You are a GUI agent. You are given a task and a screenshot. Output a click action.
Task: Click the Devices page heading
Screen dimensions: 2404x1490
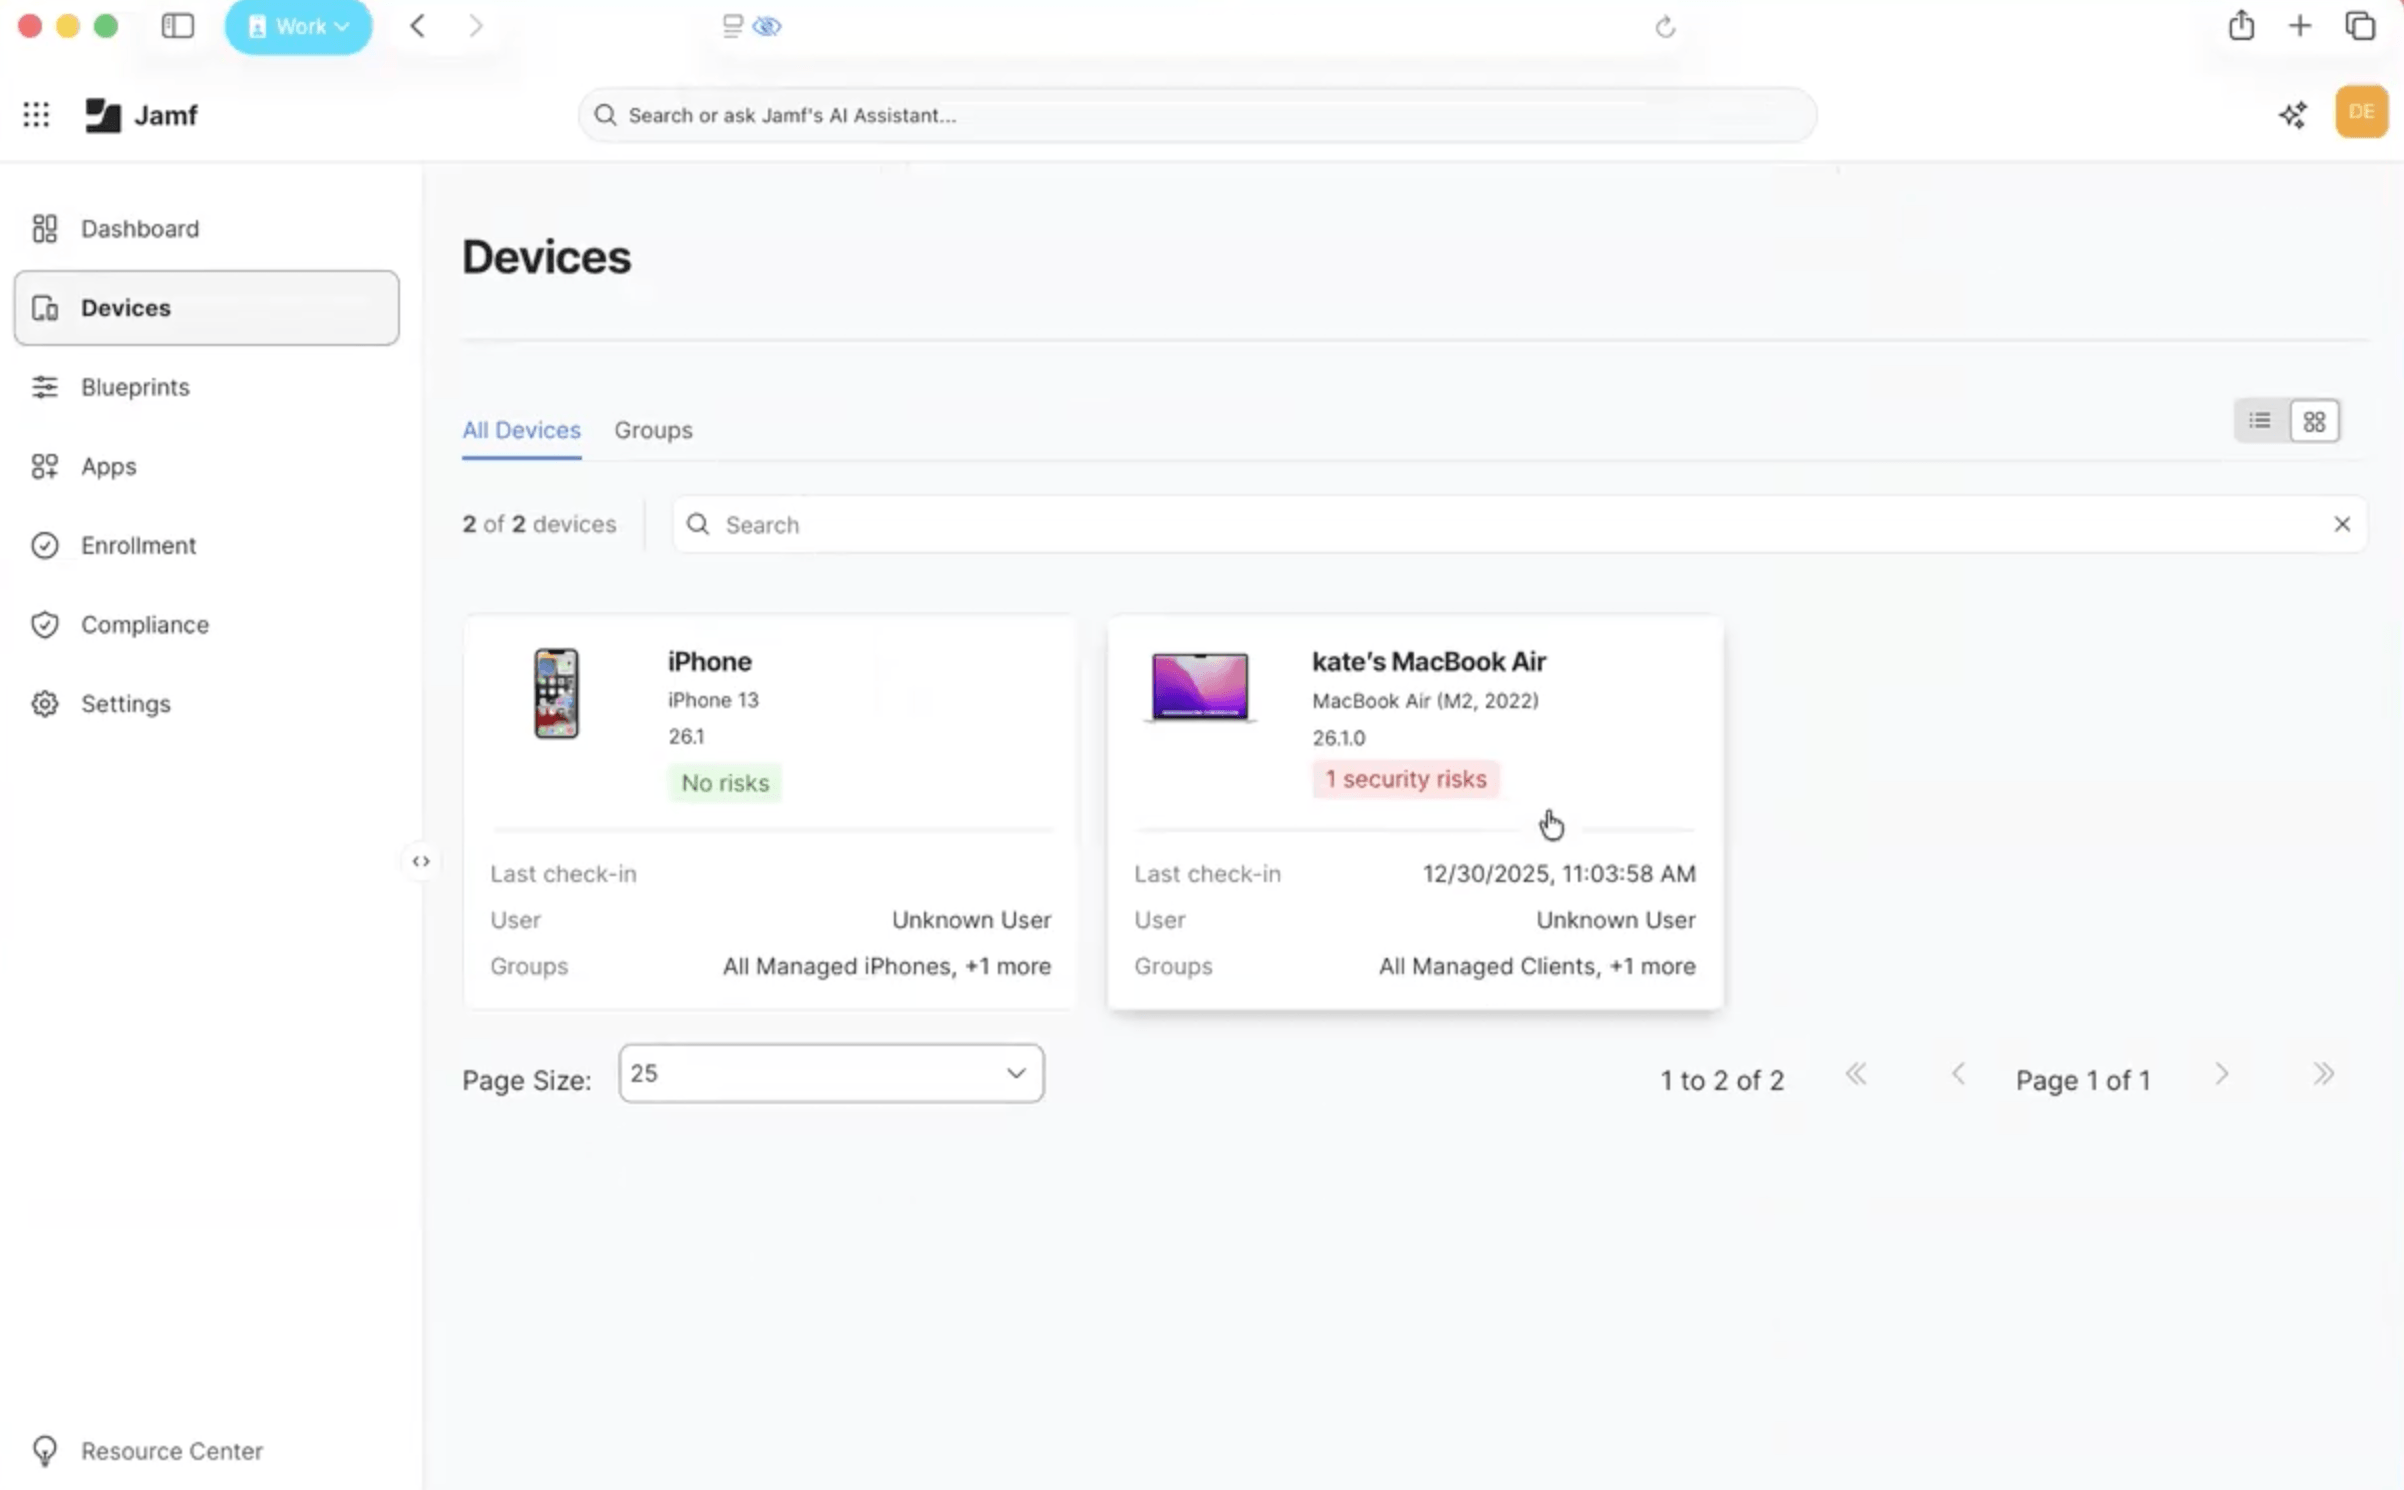(x=546, y=257)
